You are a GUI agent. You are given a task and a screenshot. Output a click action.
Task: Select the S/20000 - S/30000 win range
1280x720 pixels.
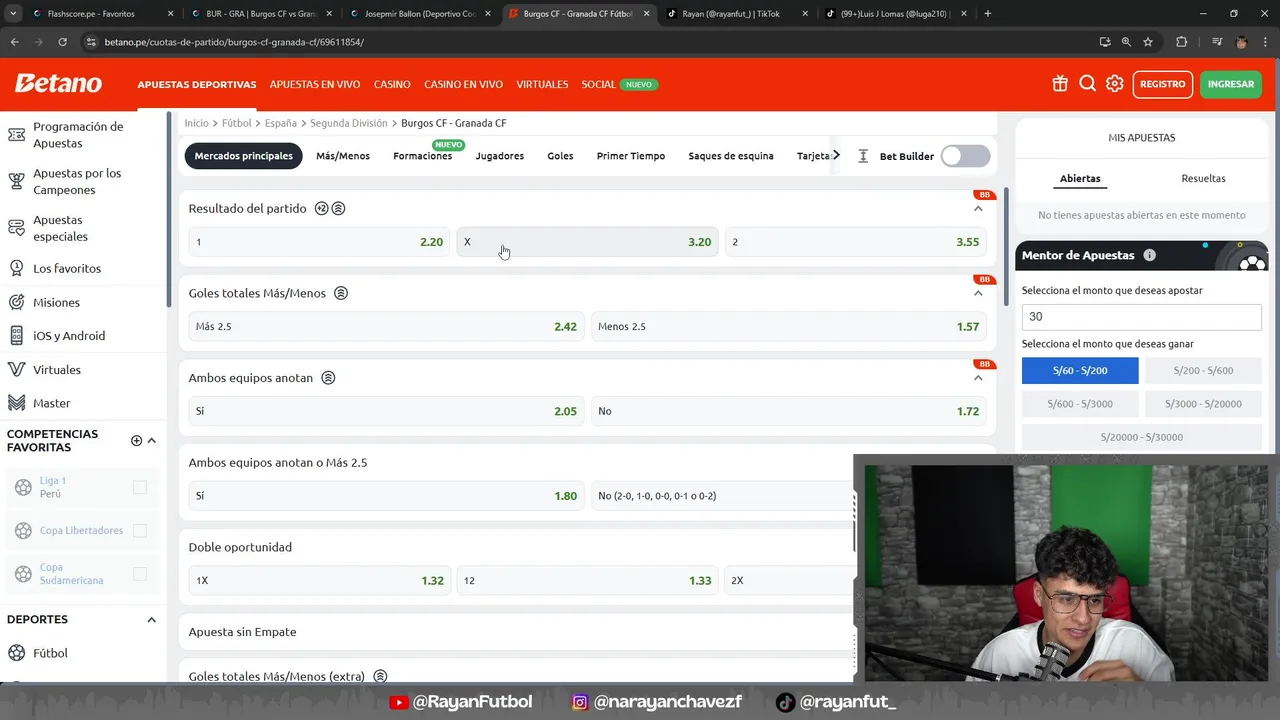(x=1141, y=437)
